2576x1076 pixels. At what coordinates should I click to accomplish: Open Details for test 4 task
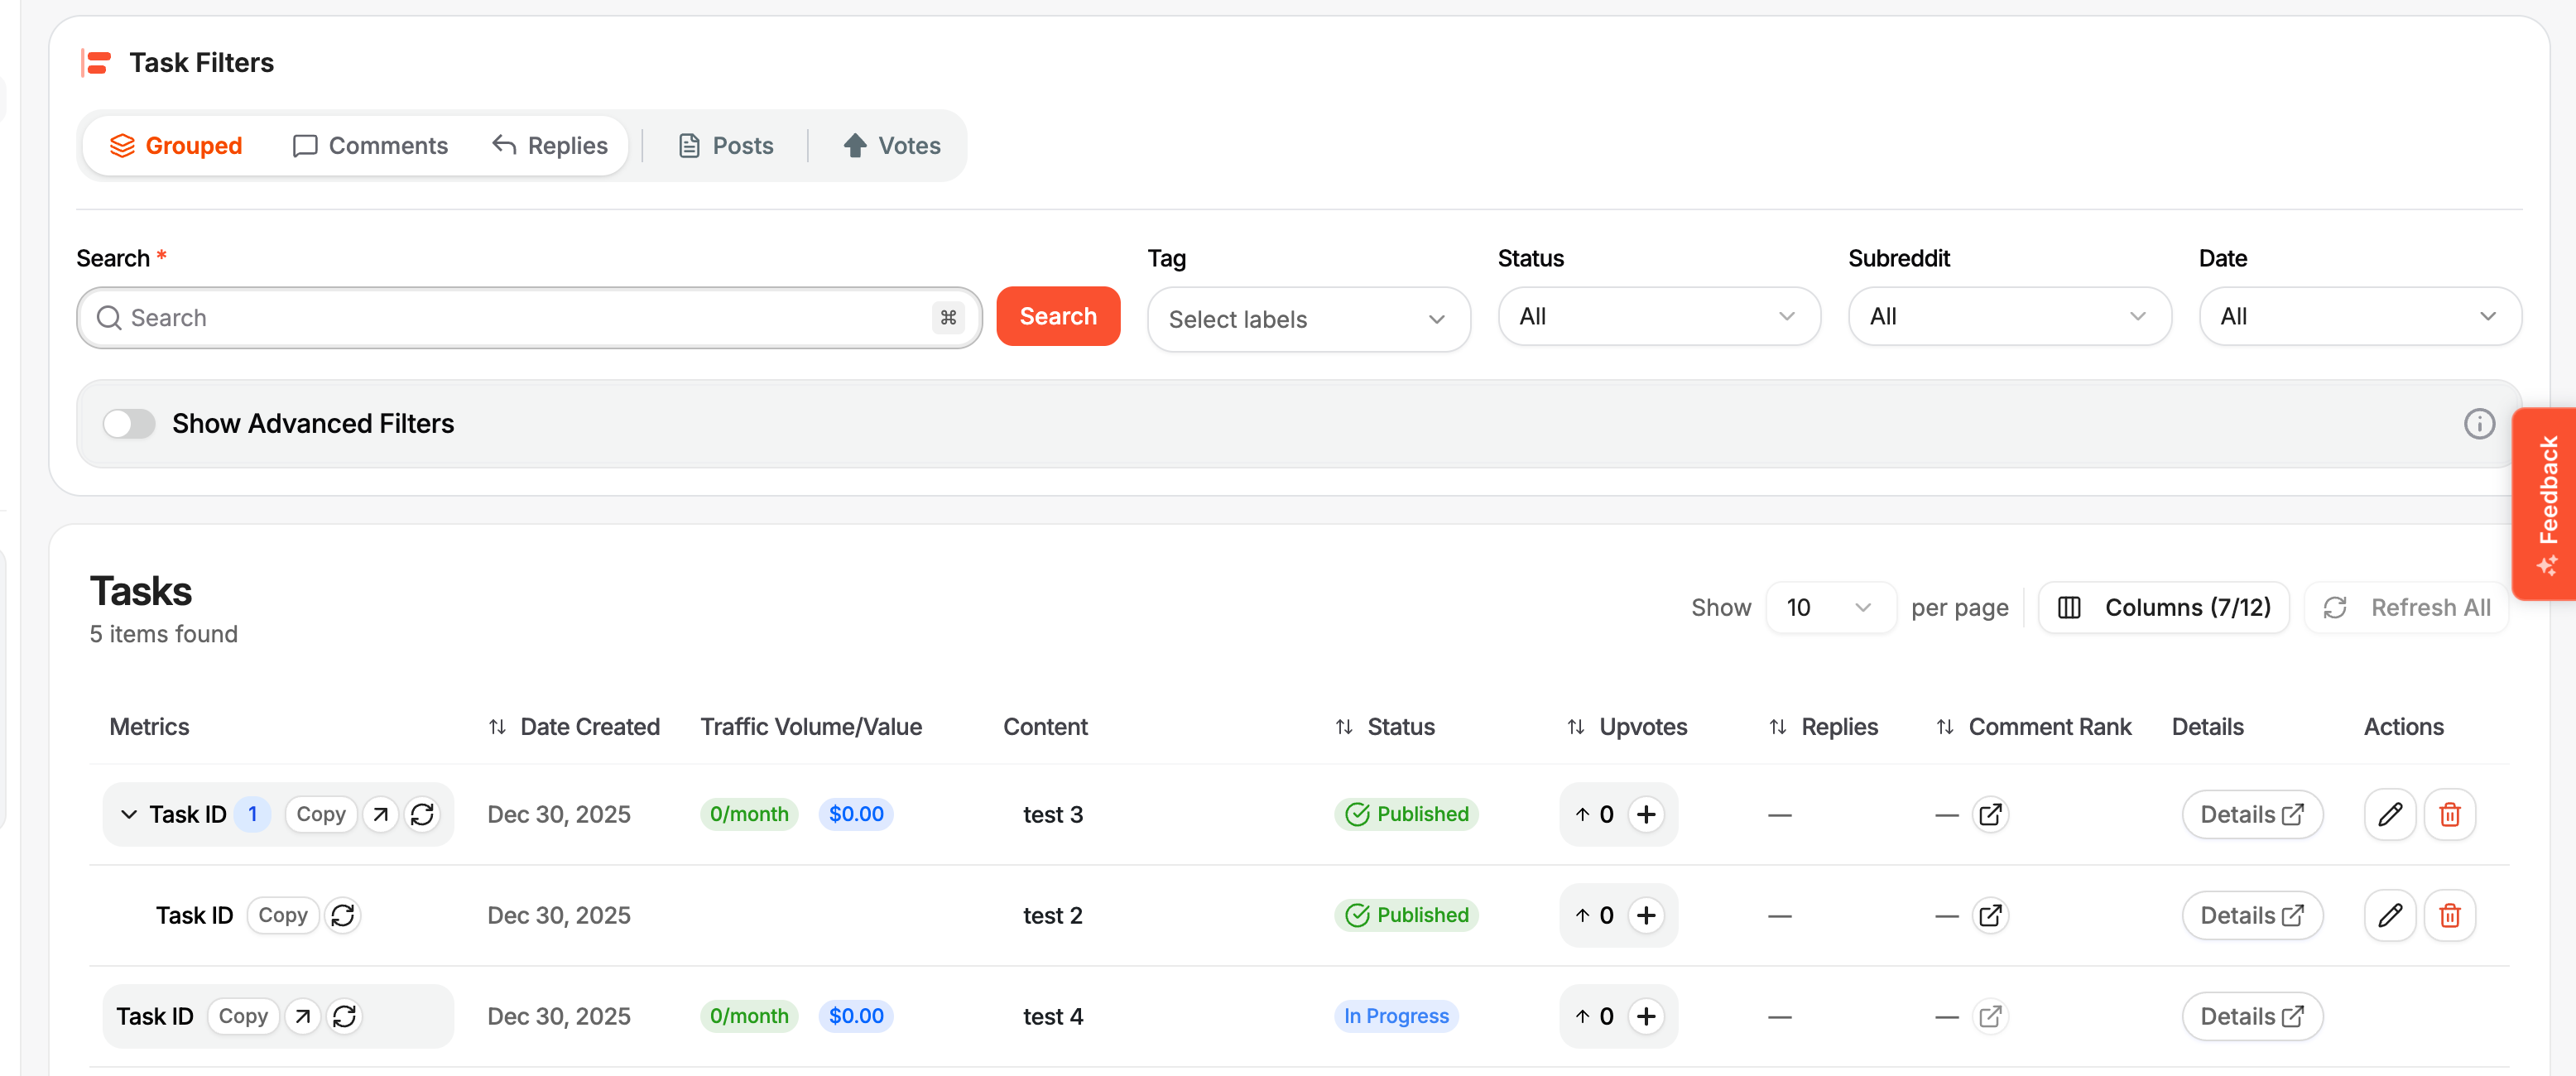click(2251, 1016)
